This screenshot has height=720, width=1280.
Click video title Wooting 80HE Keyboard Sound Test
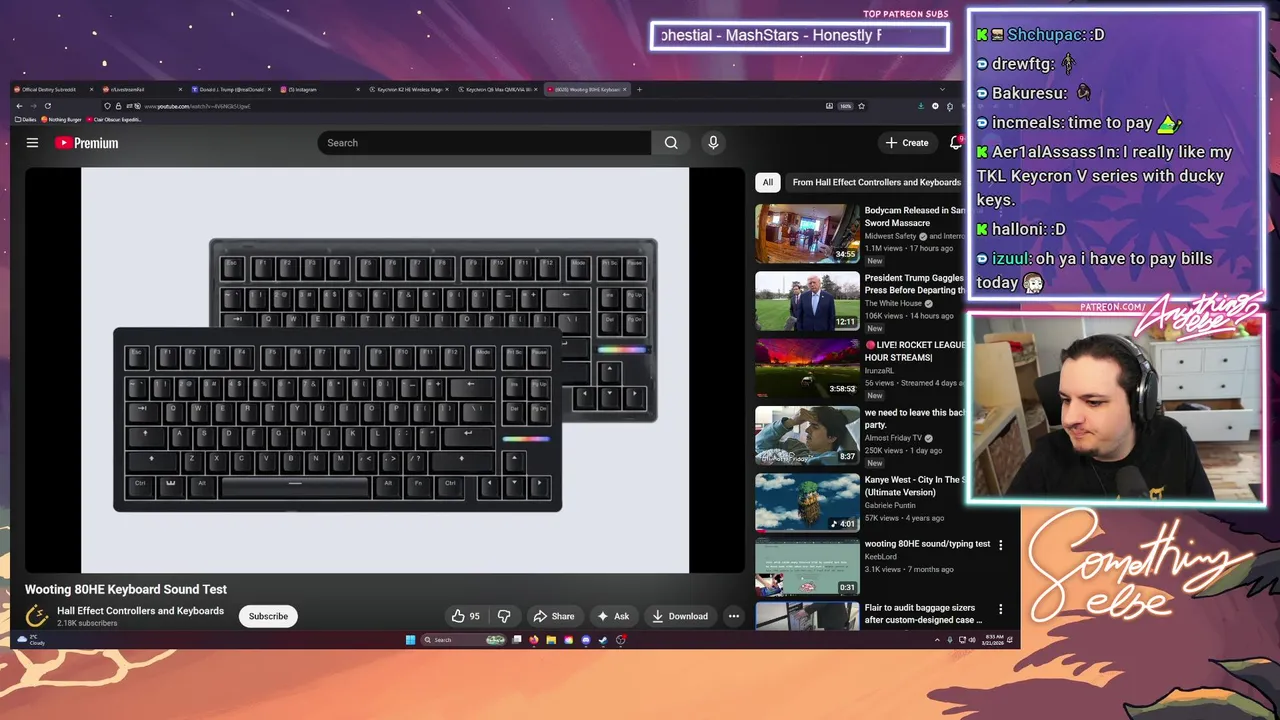coord(126,589)
